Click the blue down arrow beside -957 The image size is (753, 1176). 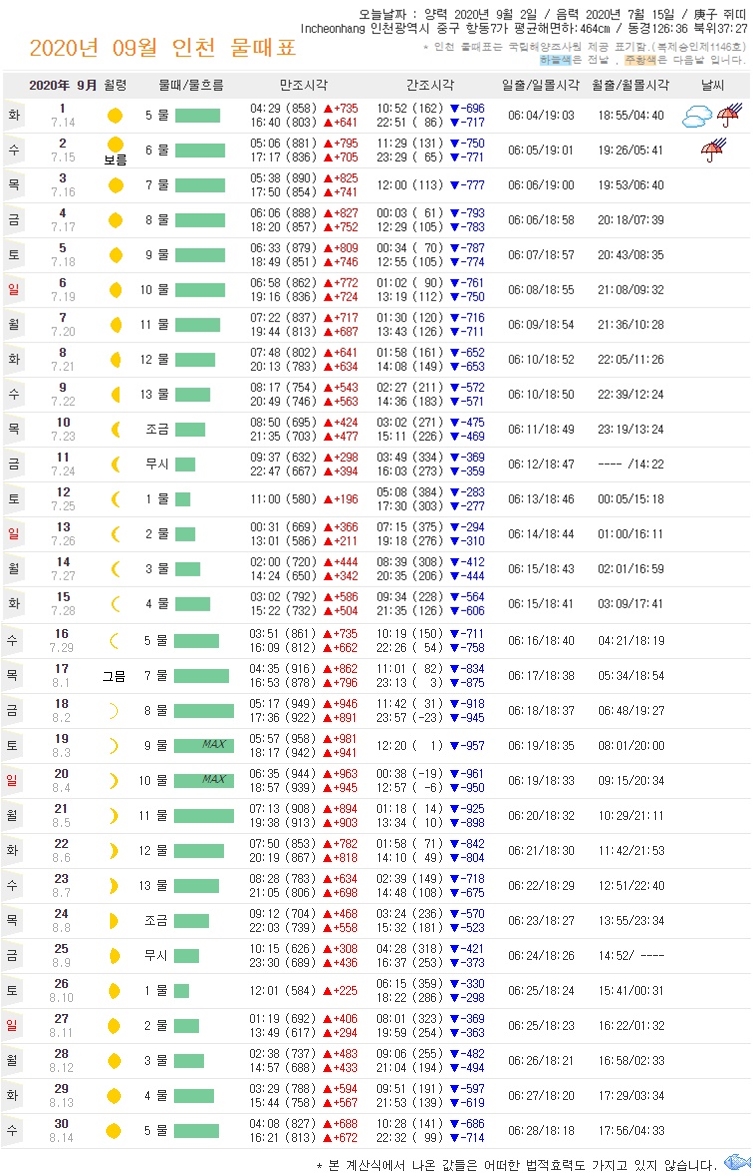(x=454, y=746)
